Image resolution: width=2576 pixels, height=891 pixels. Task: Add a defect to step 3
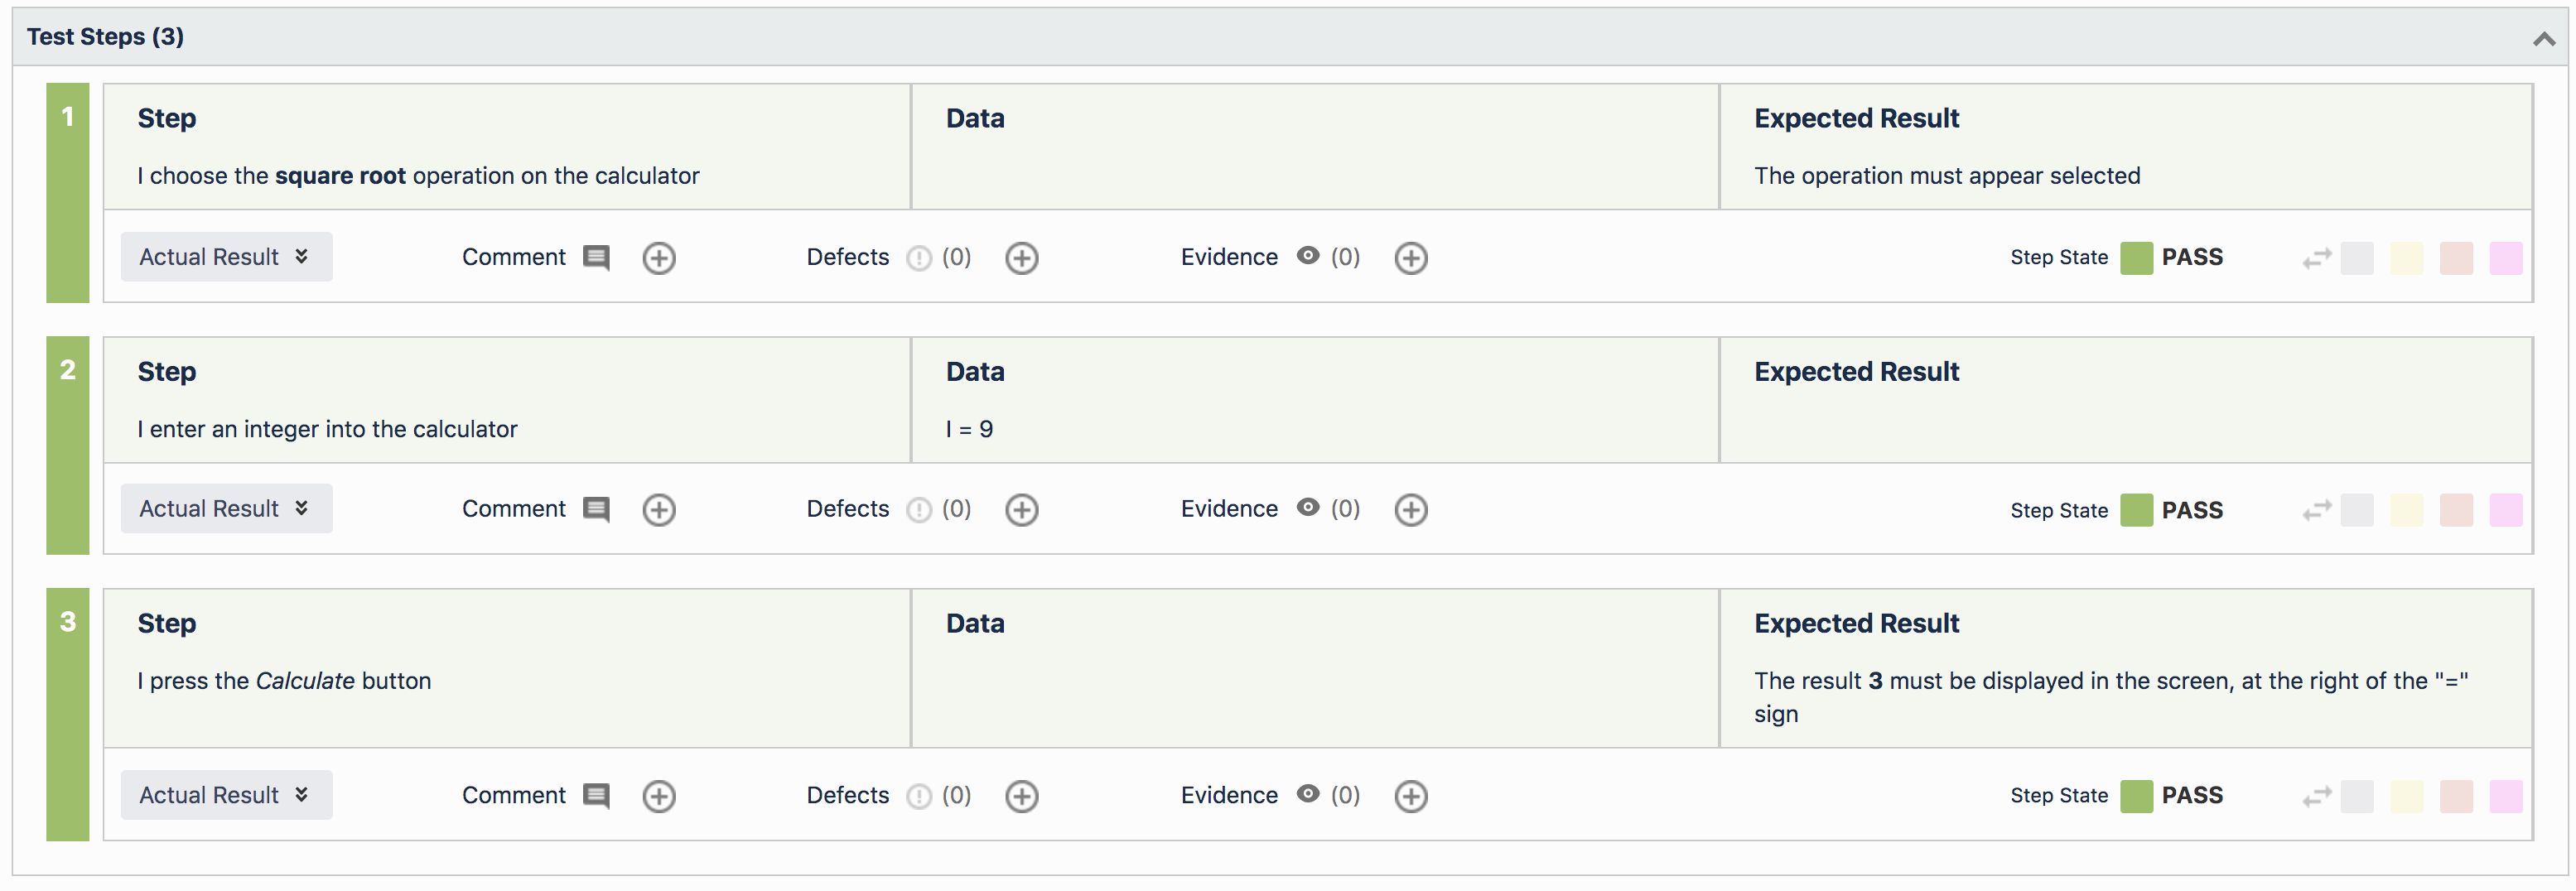1021,796
